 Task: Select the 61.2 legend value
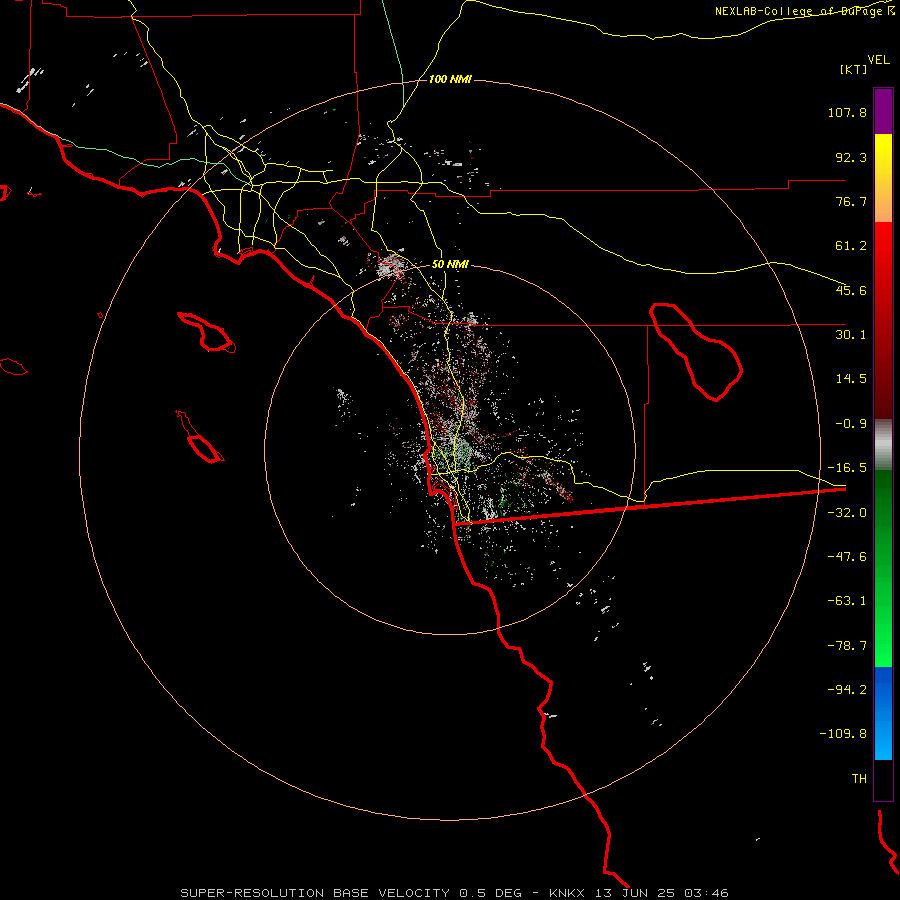pos(851,246)
